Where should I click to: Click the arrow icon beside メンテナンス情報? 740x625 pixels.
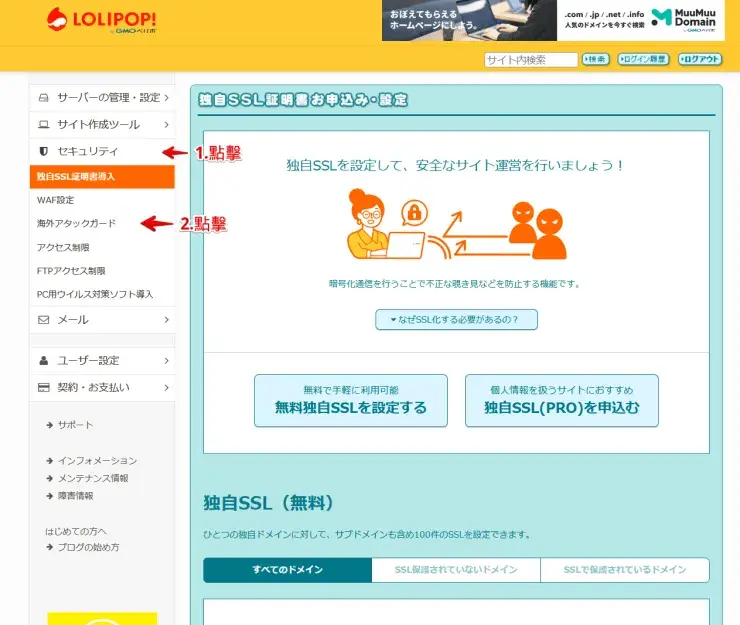point(50,478)
